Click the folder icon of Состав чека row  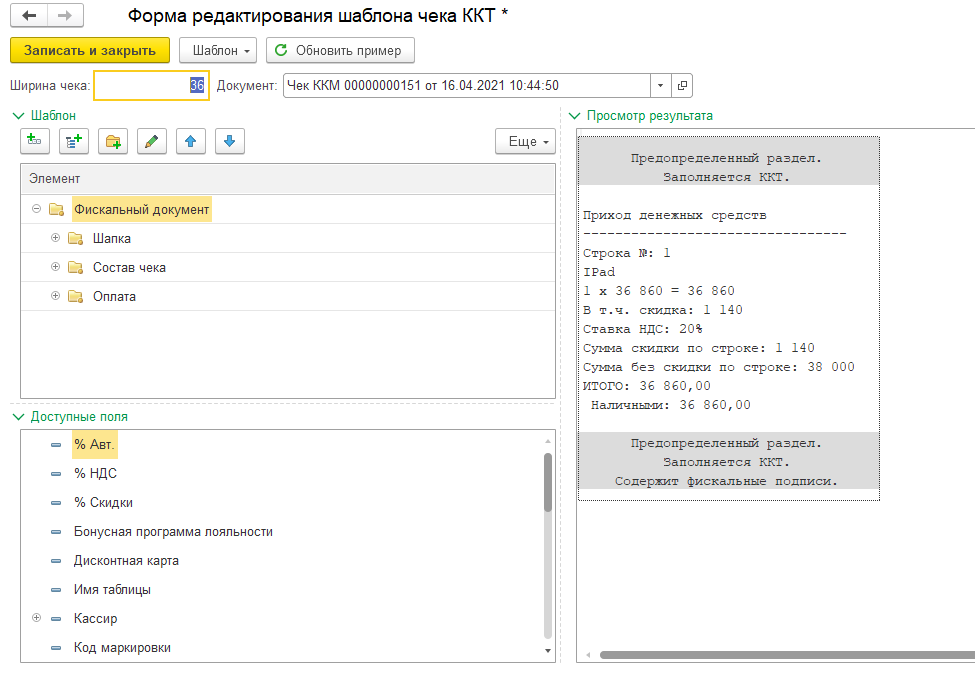tap(75, 267)
